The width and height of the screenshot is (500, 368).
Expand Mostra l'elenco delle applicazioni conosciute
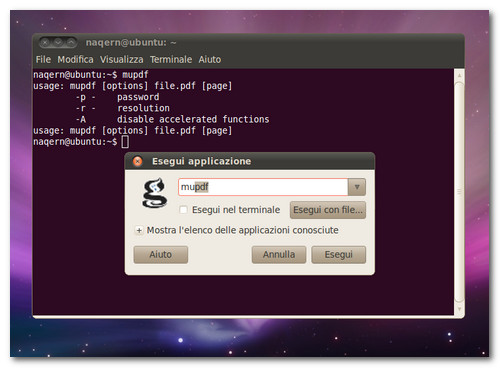coord(139,230)
